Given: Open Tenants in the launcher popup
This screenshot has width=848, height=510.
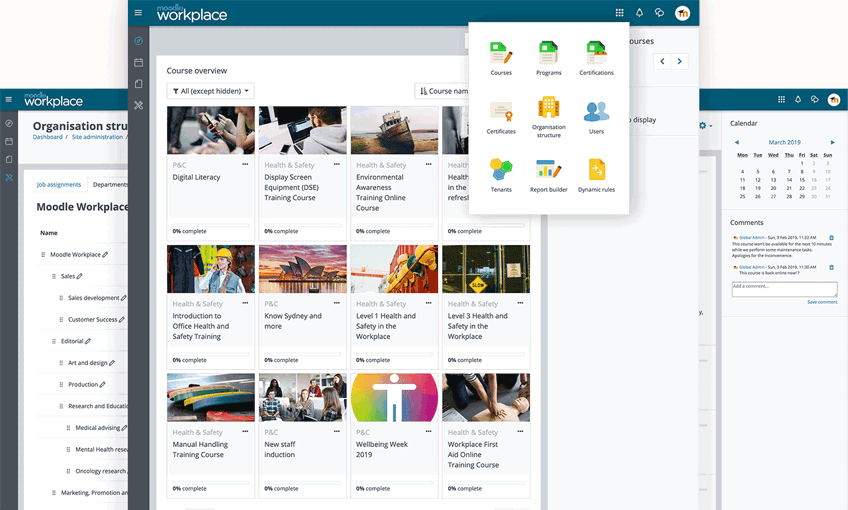Looking at the screenshot, I should click(x=501, y=175).
